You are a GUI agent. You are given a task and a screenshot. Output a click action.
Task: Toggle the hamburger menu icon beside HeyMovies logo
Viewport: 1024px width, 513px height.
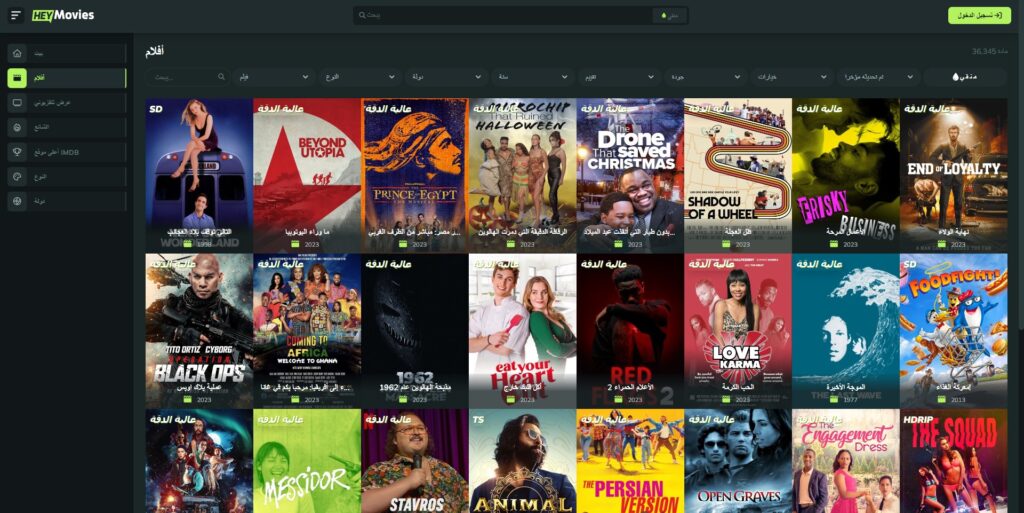[16, 15]
